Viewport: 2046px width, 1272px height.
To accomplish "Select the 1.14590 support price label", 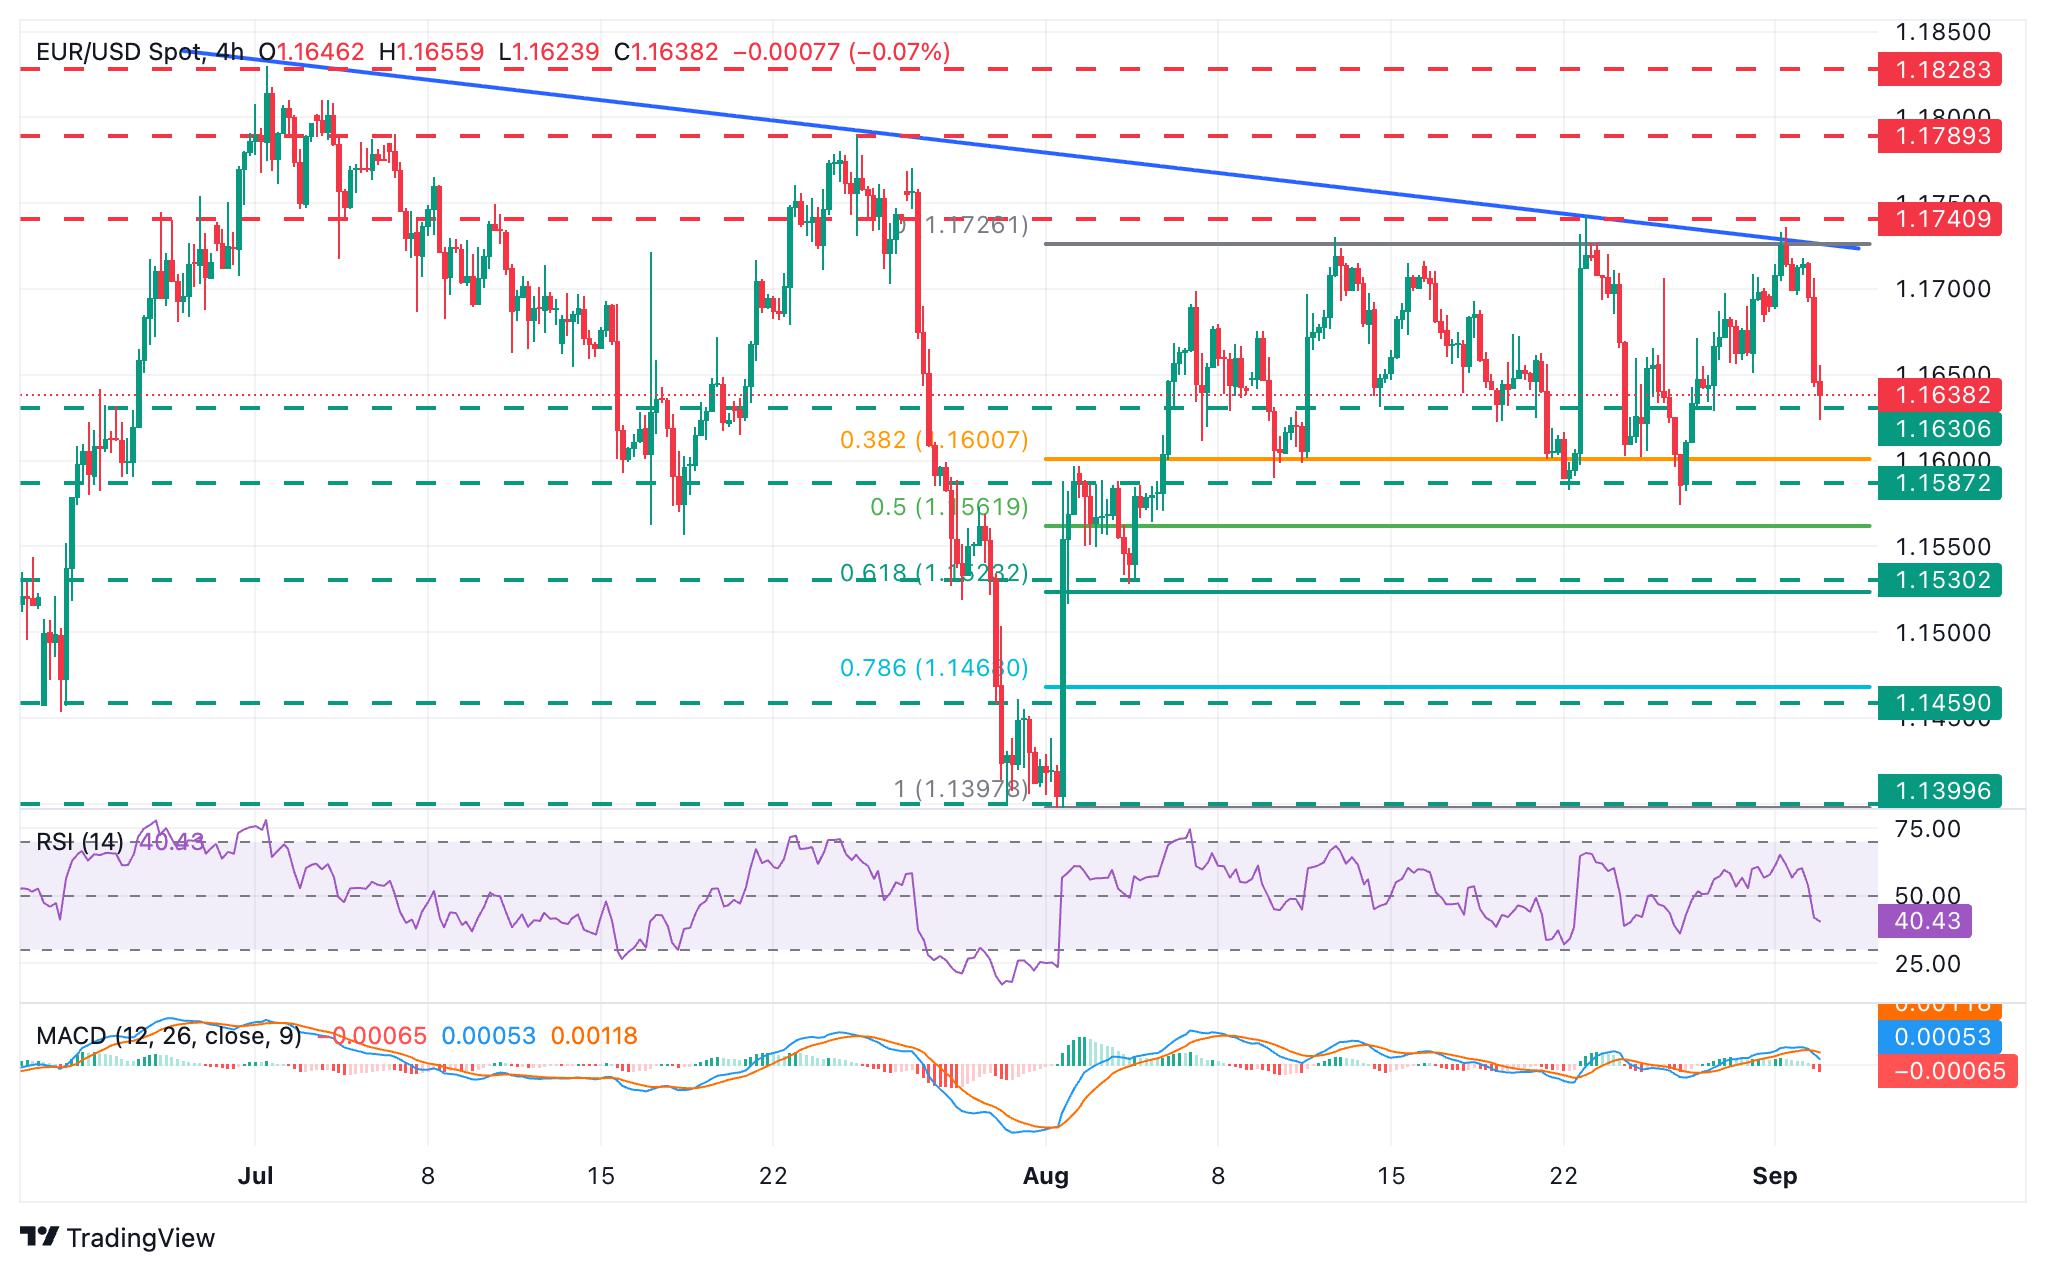I will coord(1939,703).
